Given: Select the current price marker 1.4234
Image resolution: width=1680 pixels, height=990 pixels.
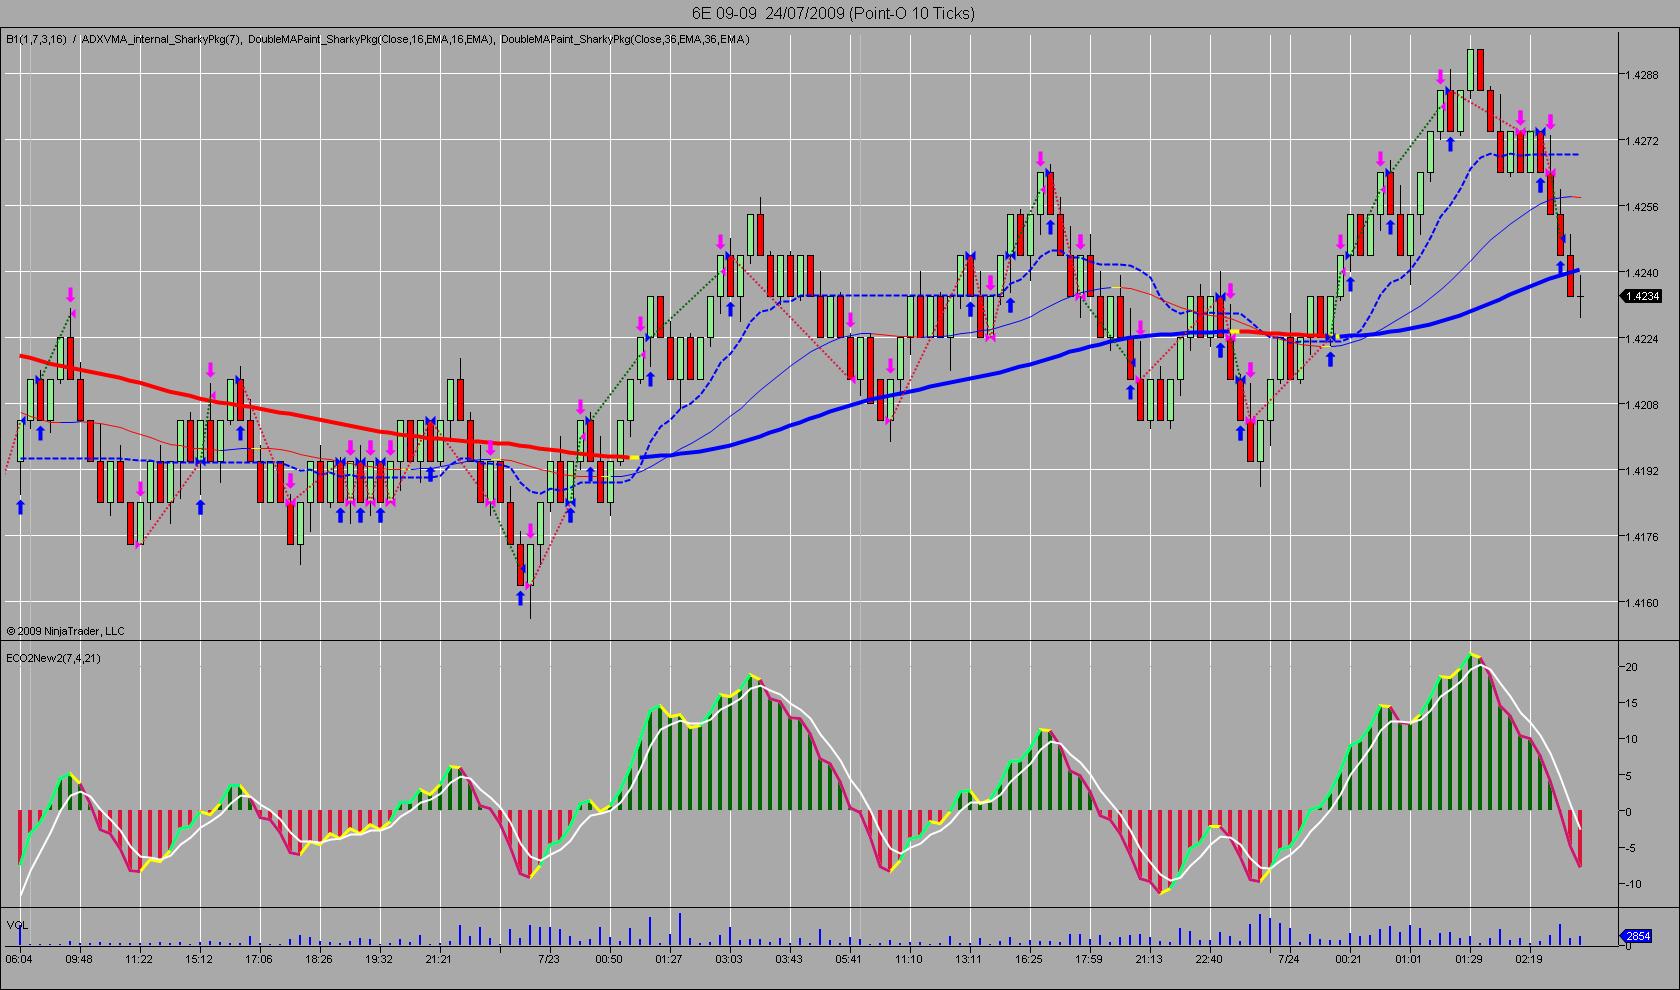Looking at the screenshot, I should point(1641,296).
